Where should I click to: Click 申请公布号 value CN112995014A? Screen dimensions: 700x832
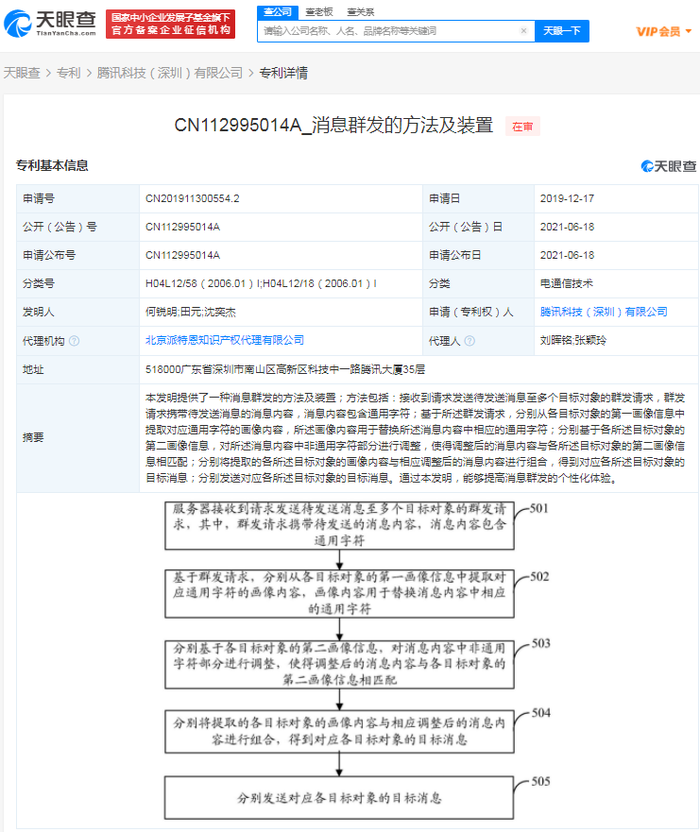click(x=183, y=255)
